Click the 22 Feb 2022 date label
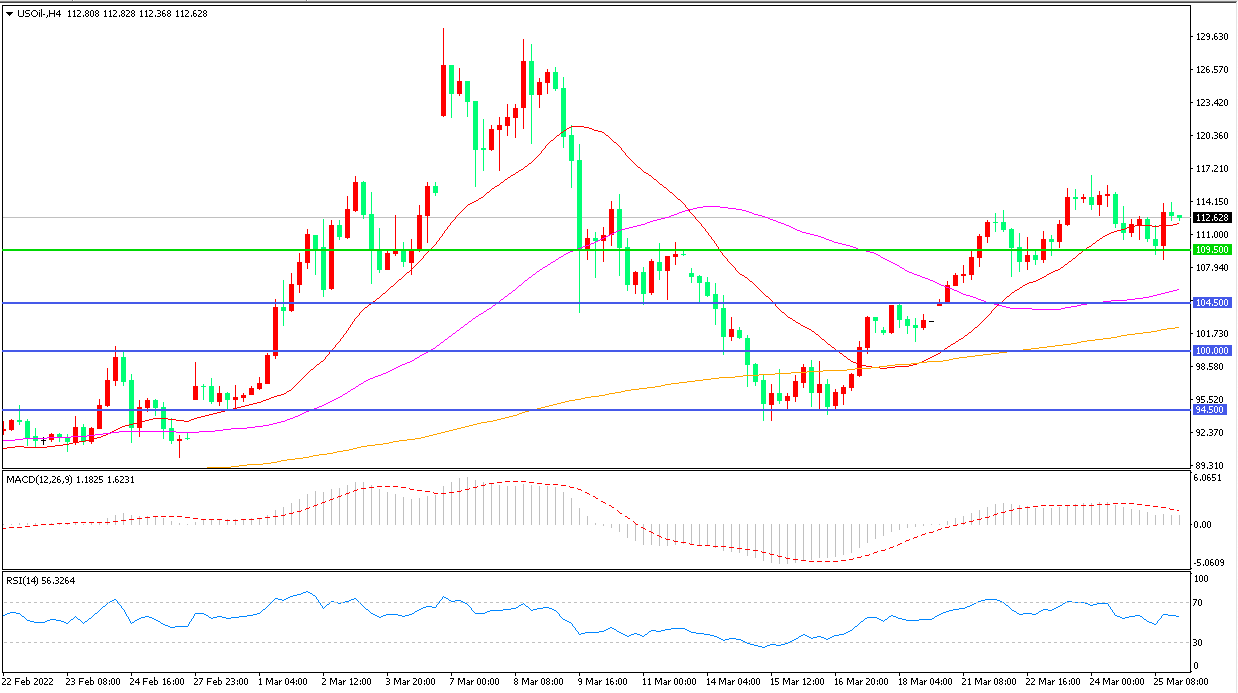Viewport: 1238px width, 693px height. click(29, 681)
